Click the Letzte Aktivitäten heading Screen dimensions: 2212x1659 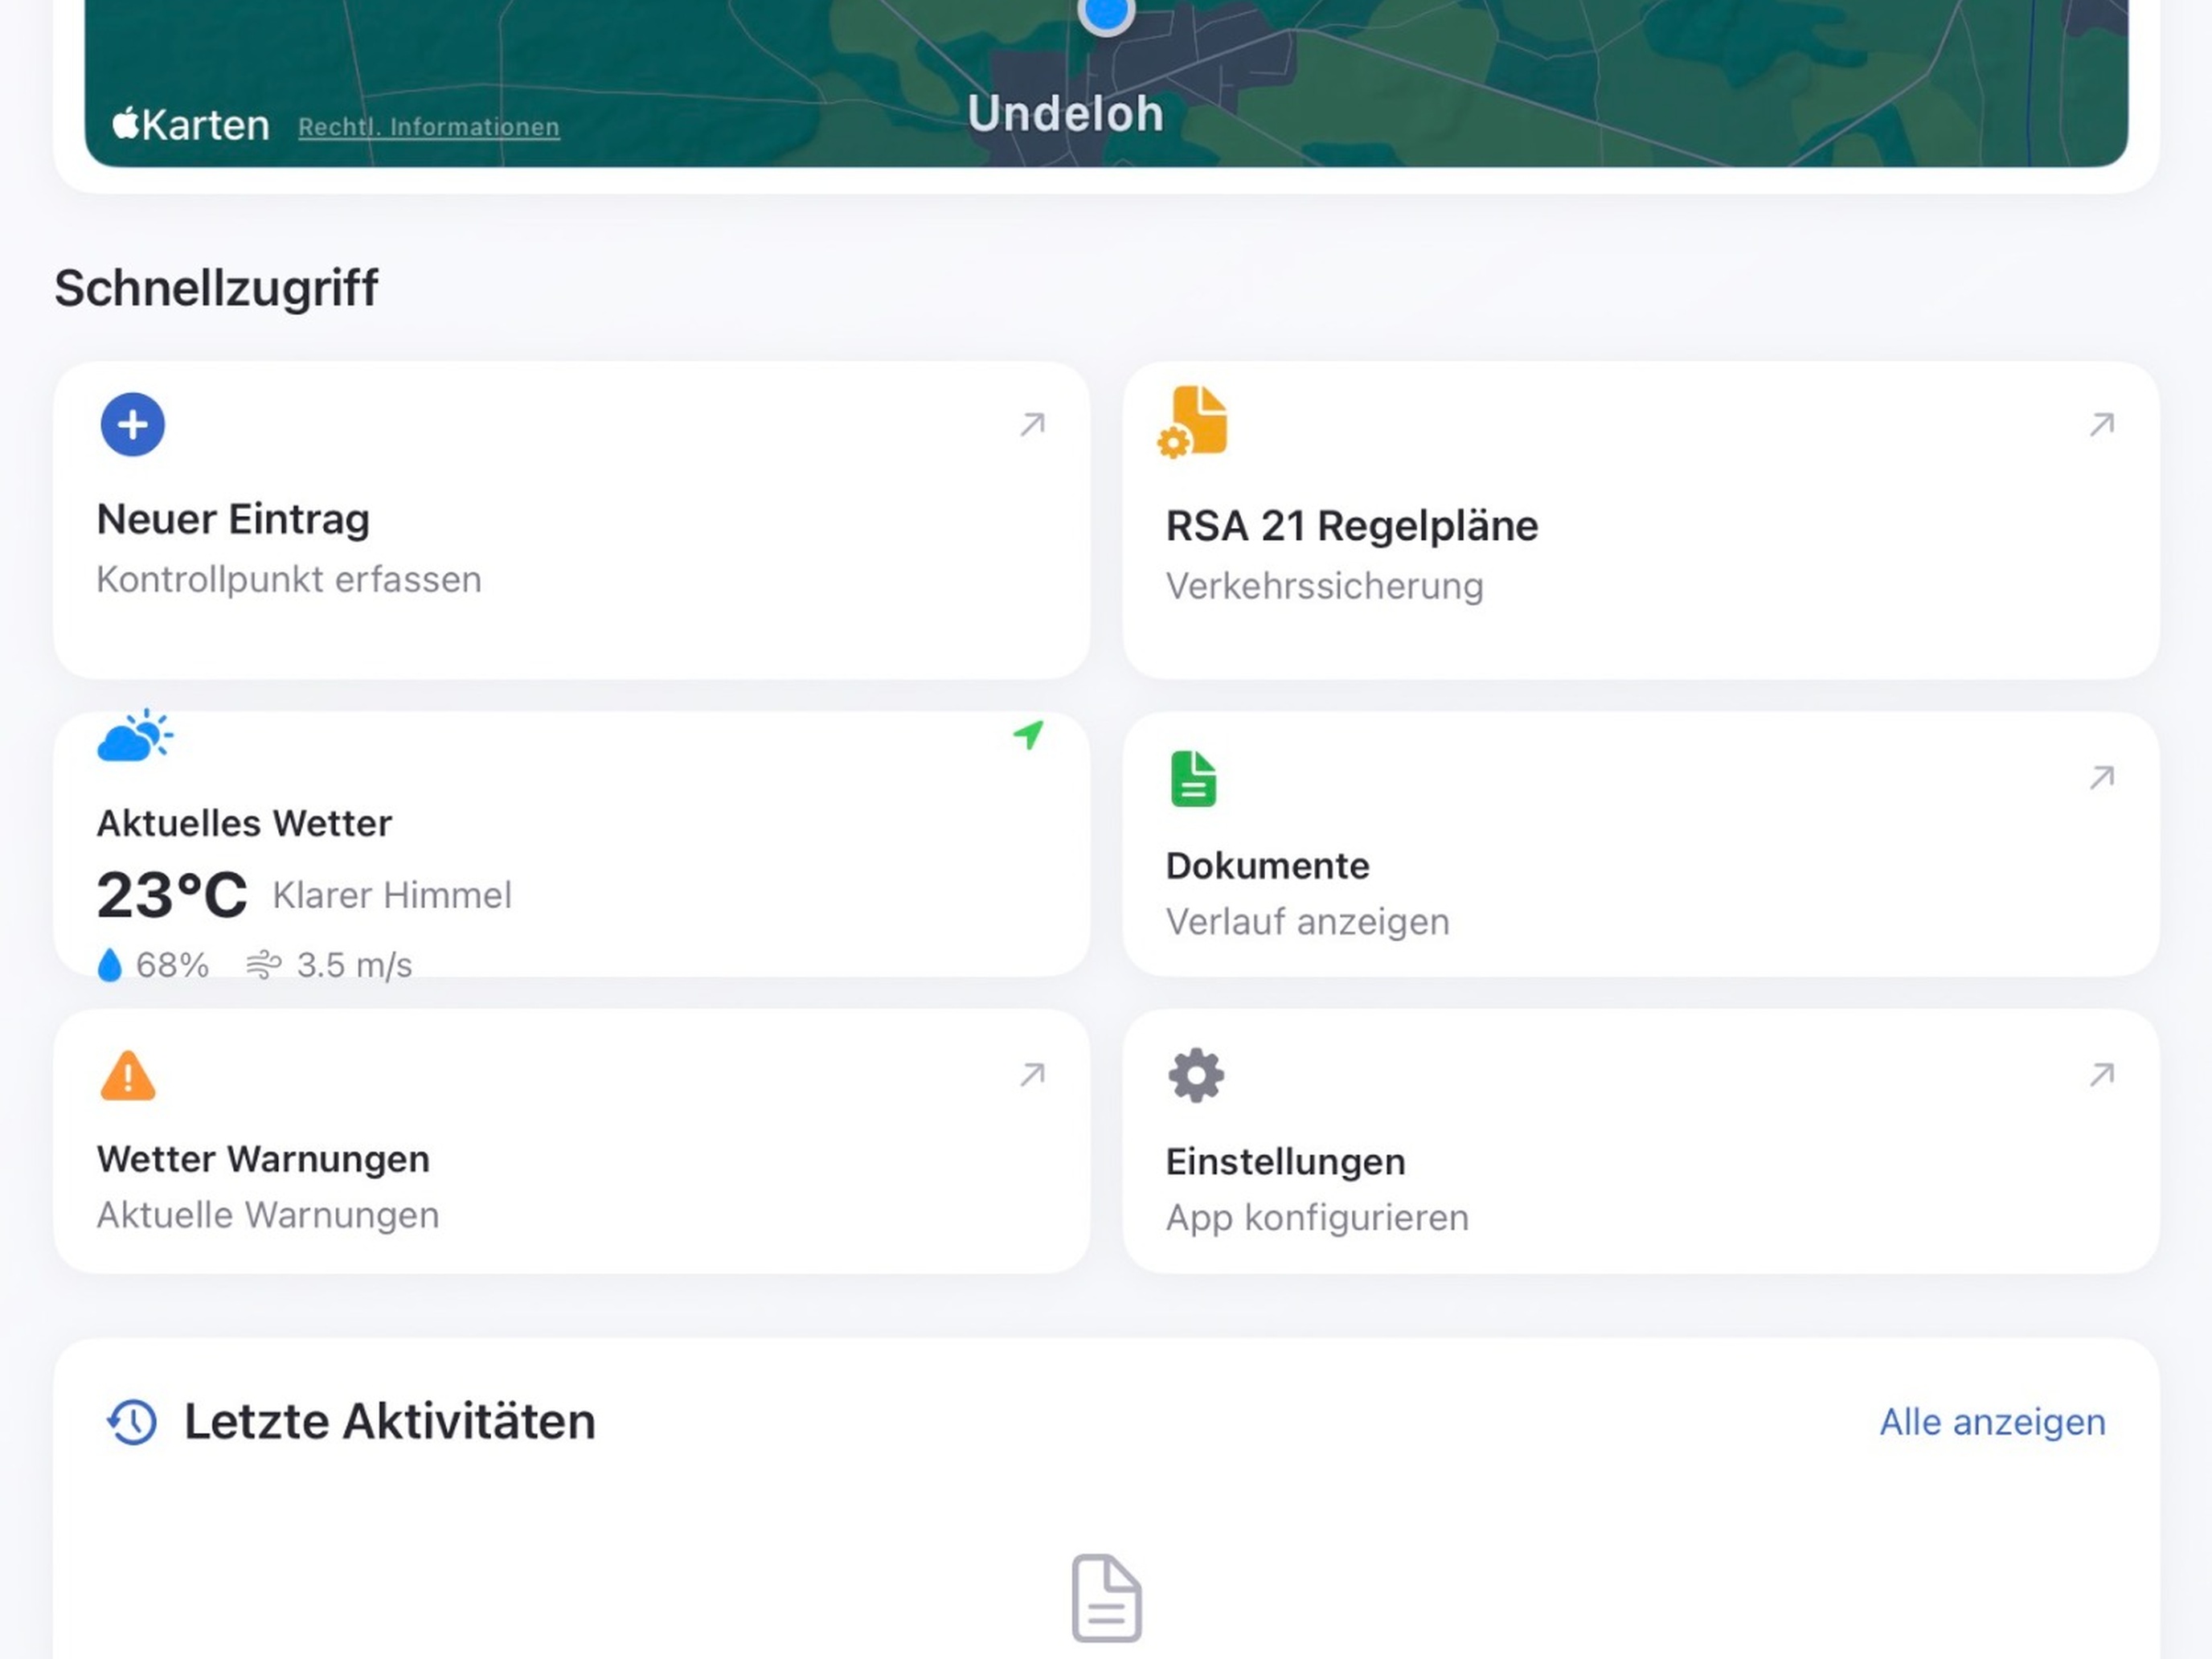point(390,1422)
